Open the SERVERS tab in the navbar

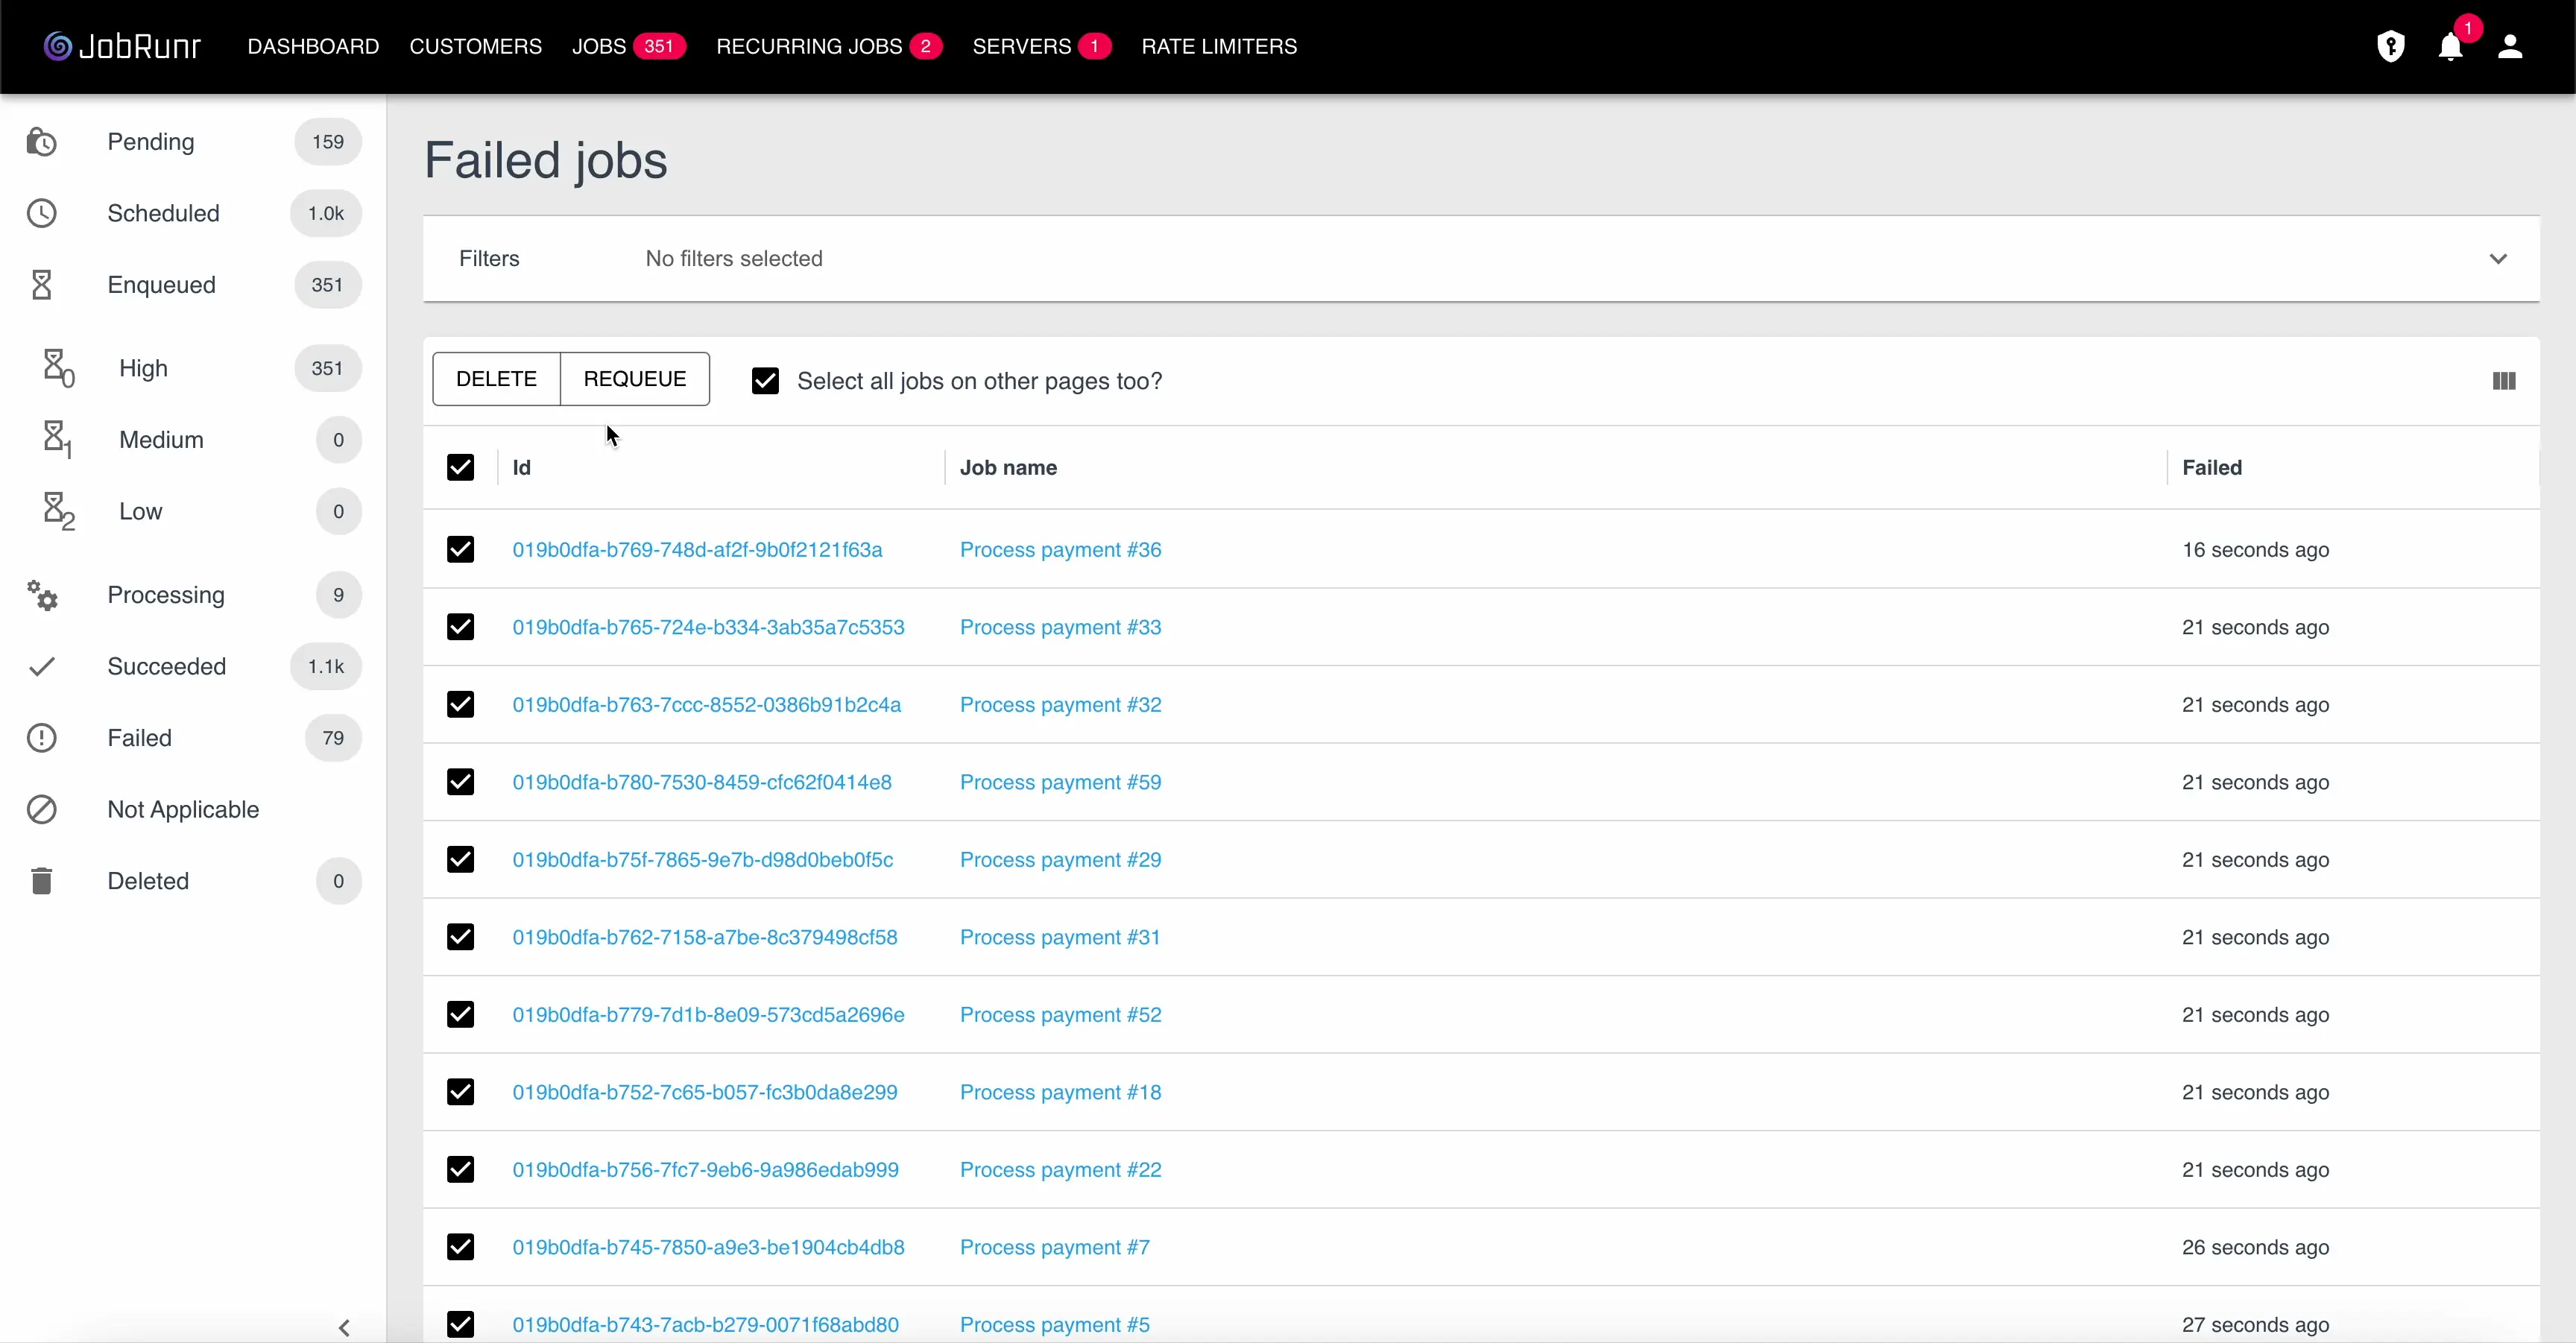[1022, 46]
